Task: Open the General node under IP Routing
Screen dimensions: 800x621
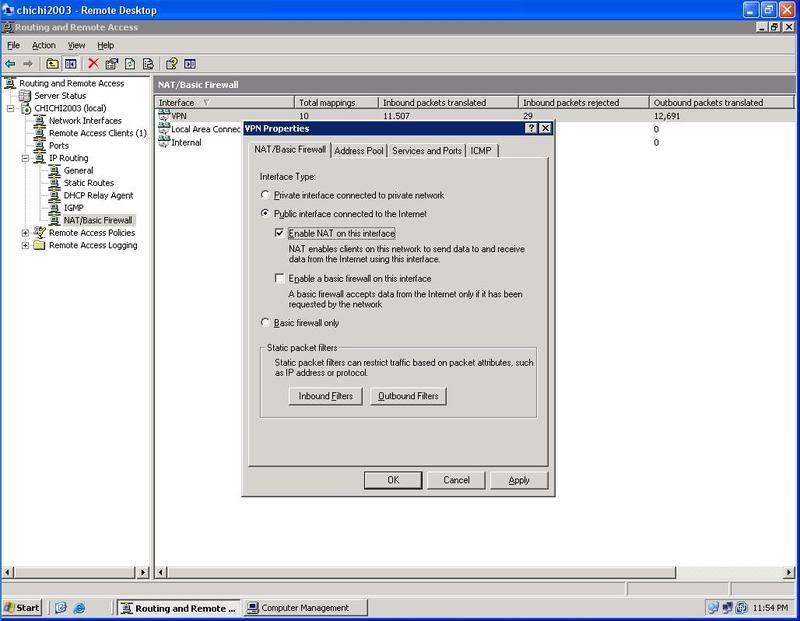Action: point(78,170)
